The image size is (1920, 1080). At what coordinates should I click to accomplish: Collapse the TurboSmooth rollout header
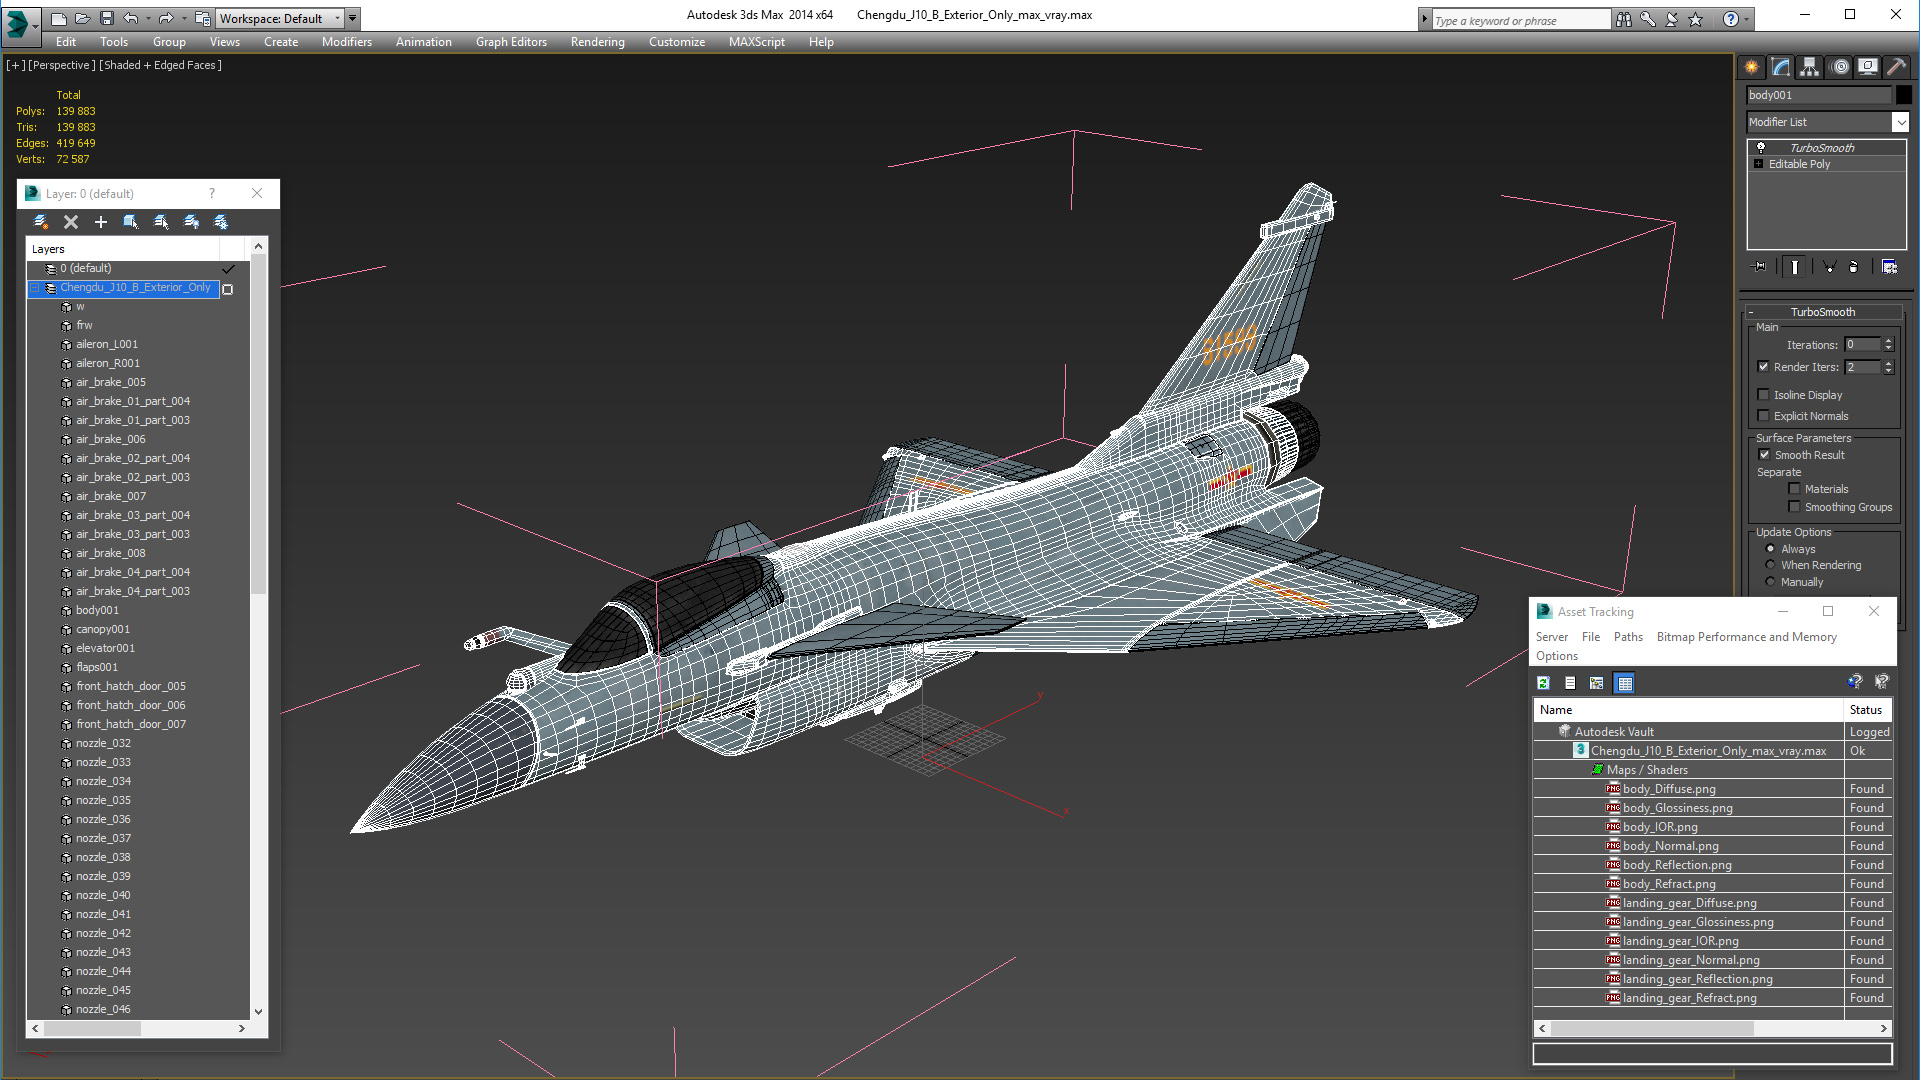pos(1822,312)
